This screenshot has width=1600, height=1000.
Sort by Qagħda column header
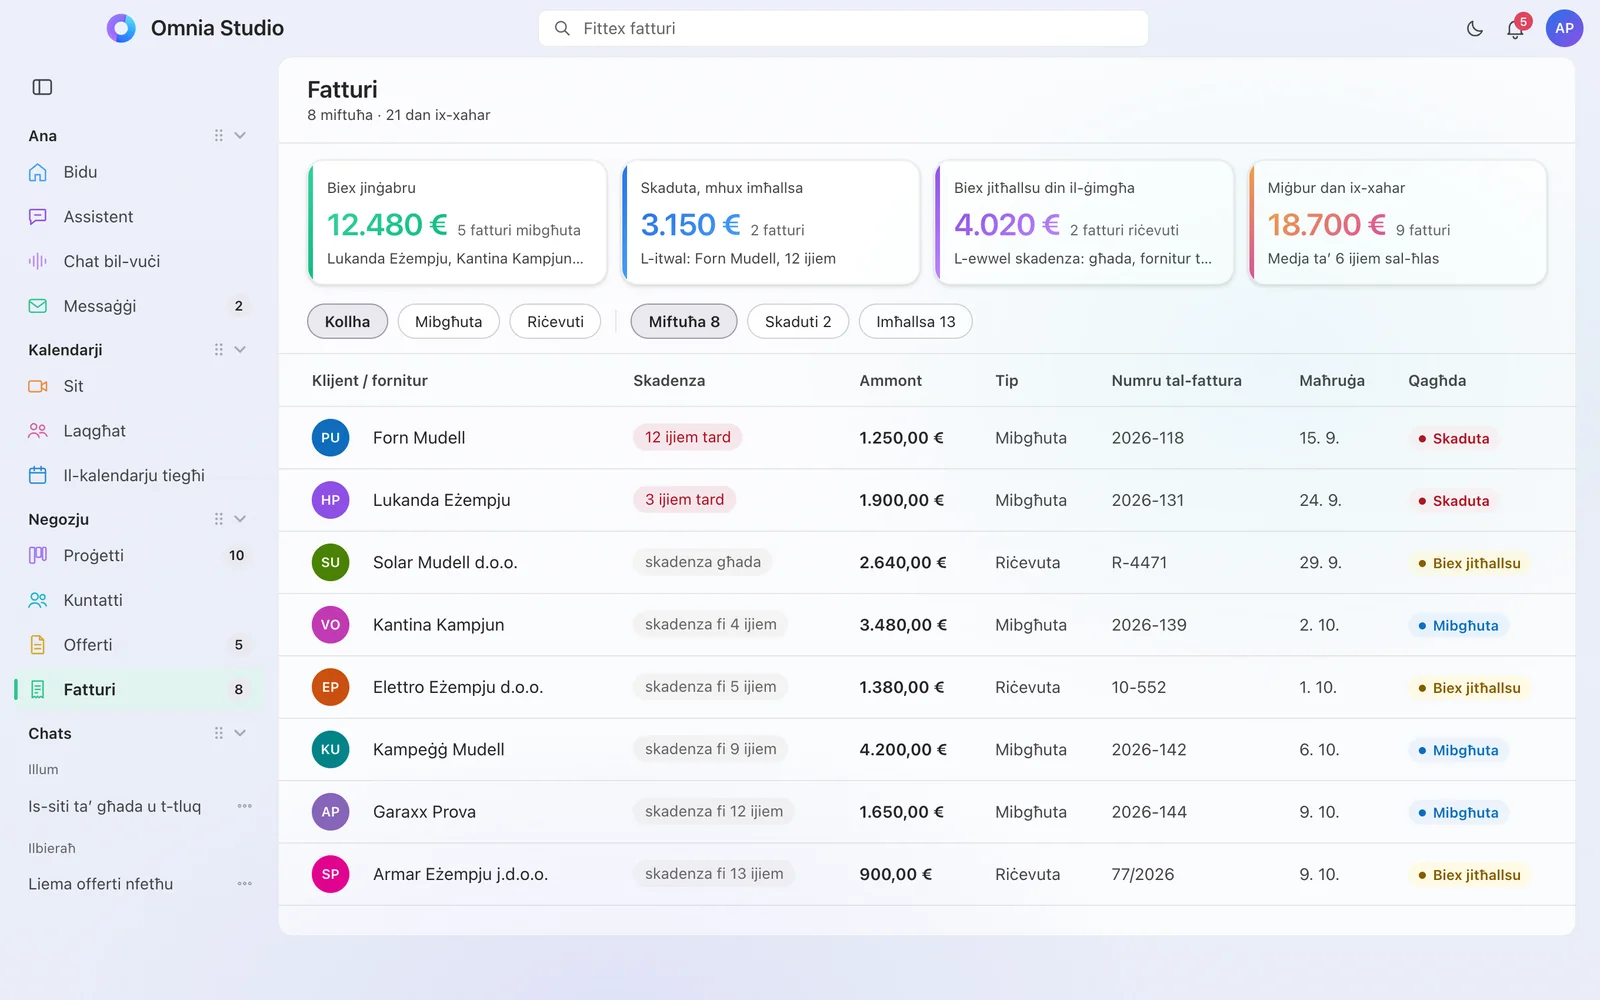pos(1437,381)
